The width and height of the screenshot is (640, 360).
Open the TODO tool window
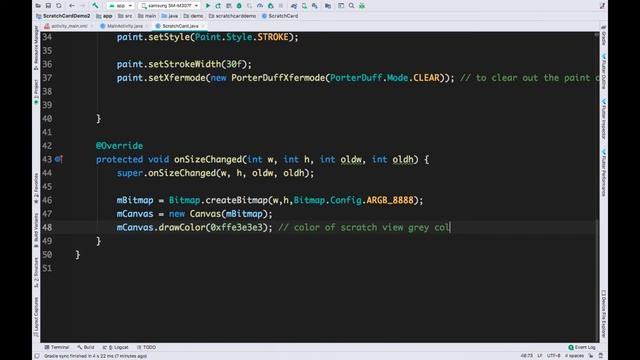coord(147,347)
